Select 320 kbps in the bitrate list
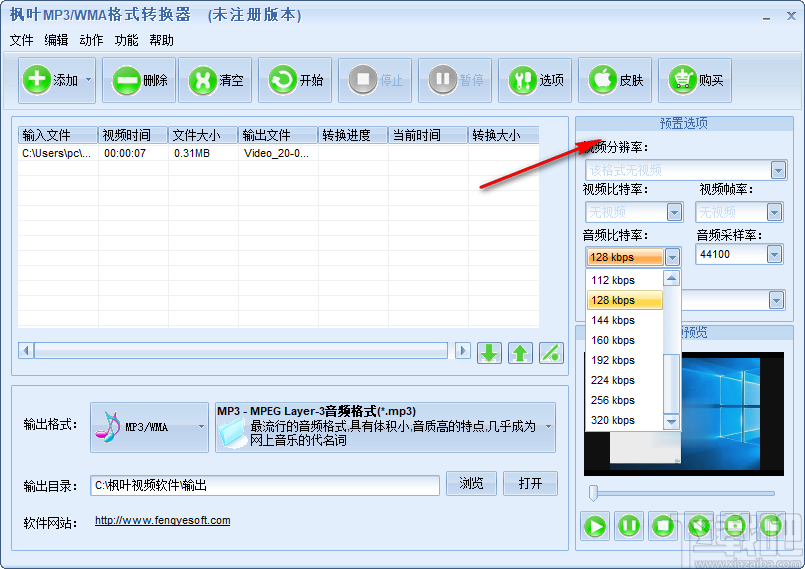Image resolution: width=805 pixels, height=569 pixels. pos(625,421)
